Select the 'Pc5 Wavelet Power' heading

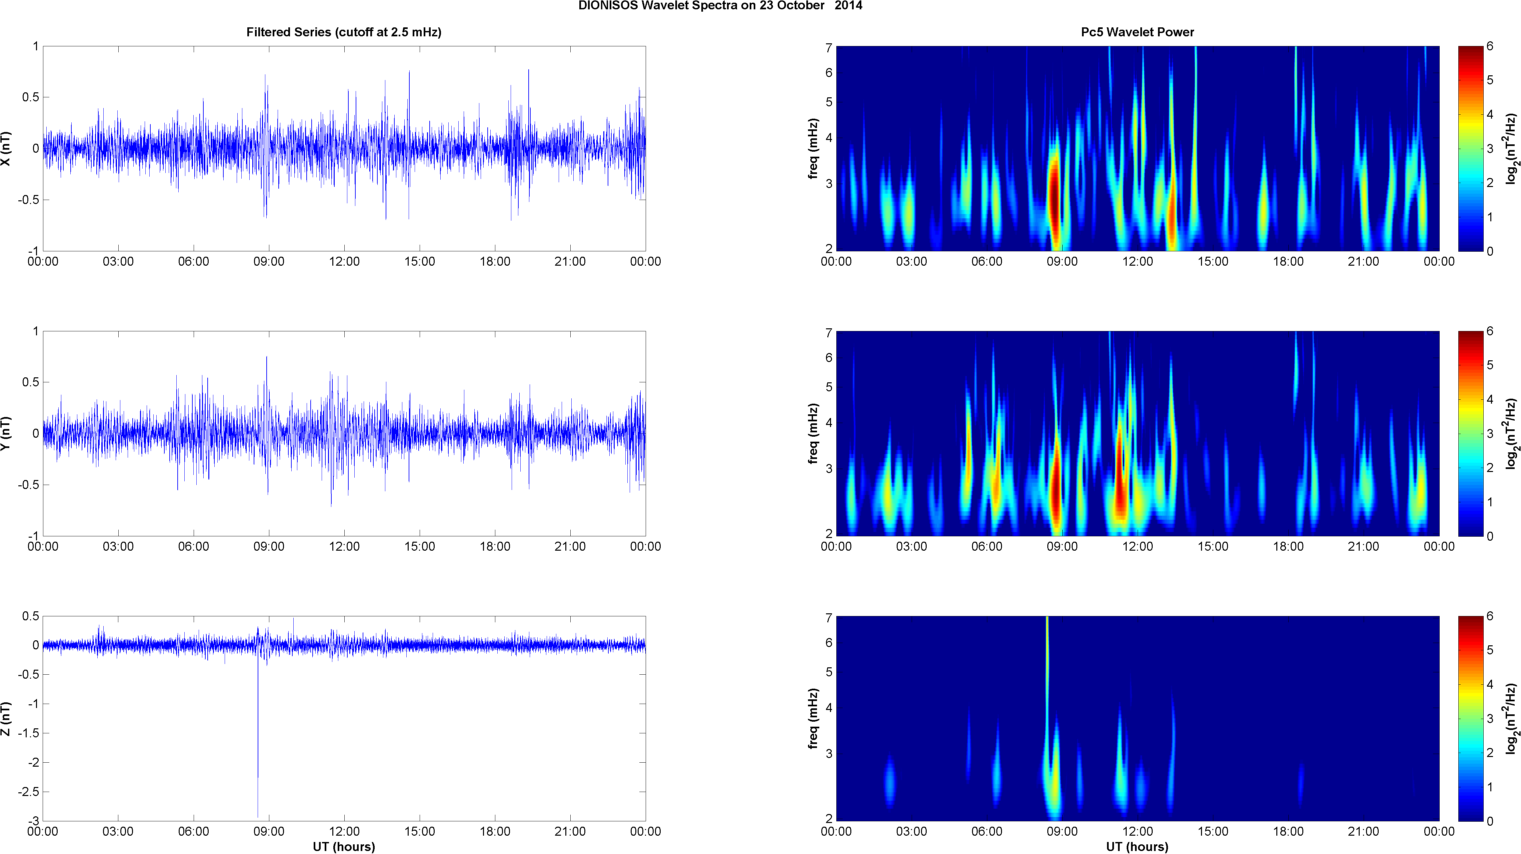1137,32
